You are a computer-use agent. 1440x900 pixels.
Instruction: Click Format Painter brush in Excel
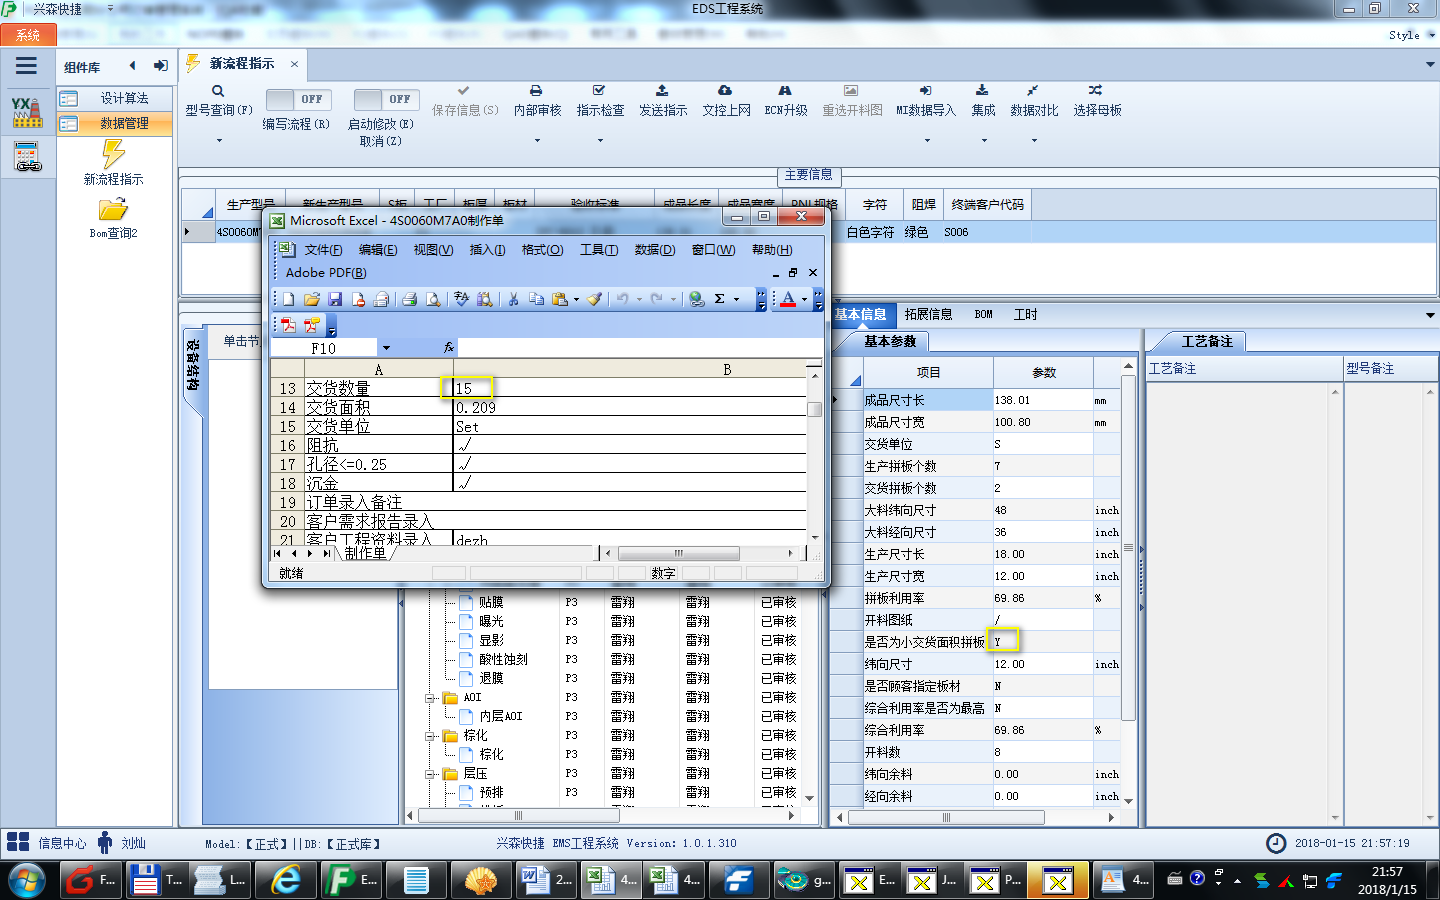[x=595, y=299]
